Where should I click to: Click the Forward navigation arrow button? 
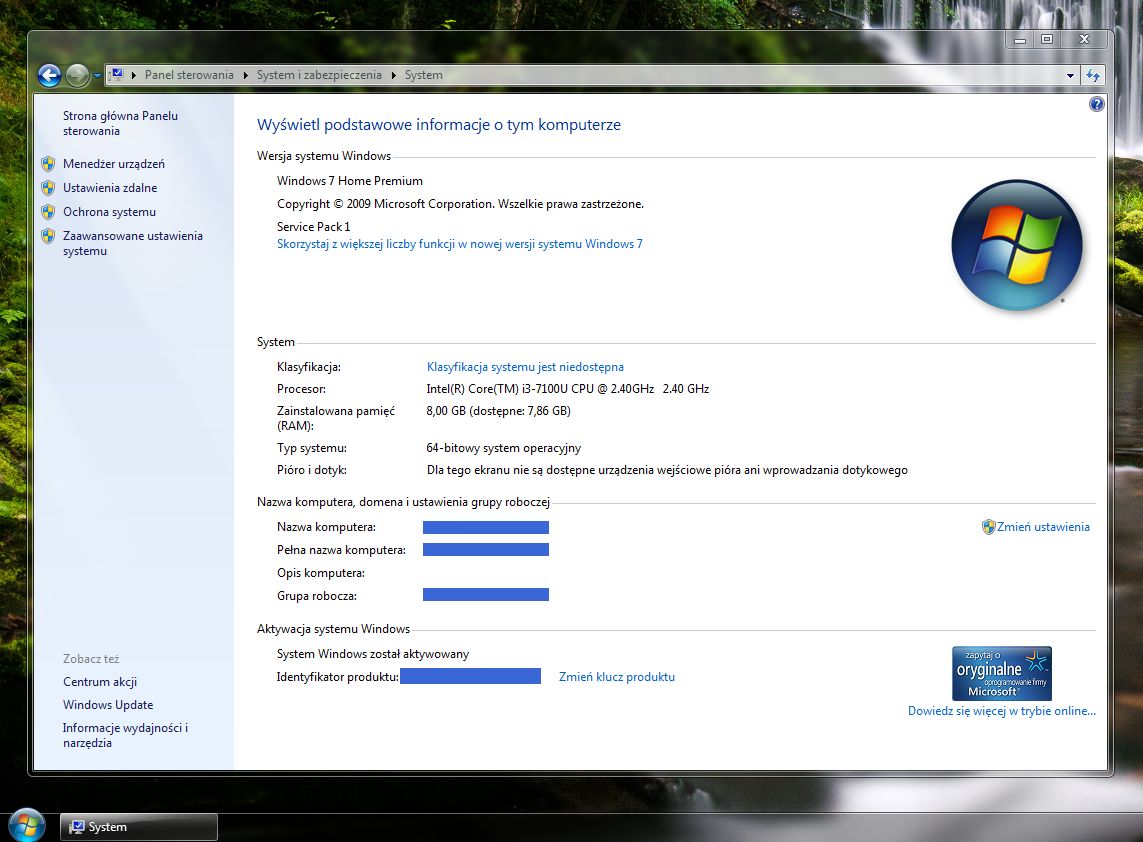point(77,75)
